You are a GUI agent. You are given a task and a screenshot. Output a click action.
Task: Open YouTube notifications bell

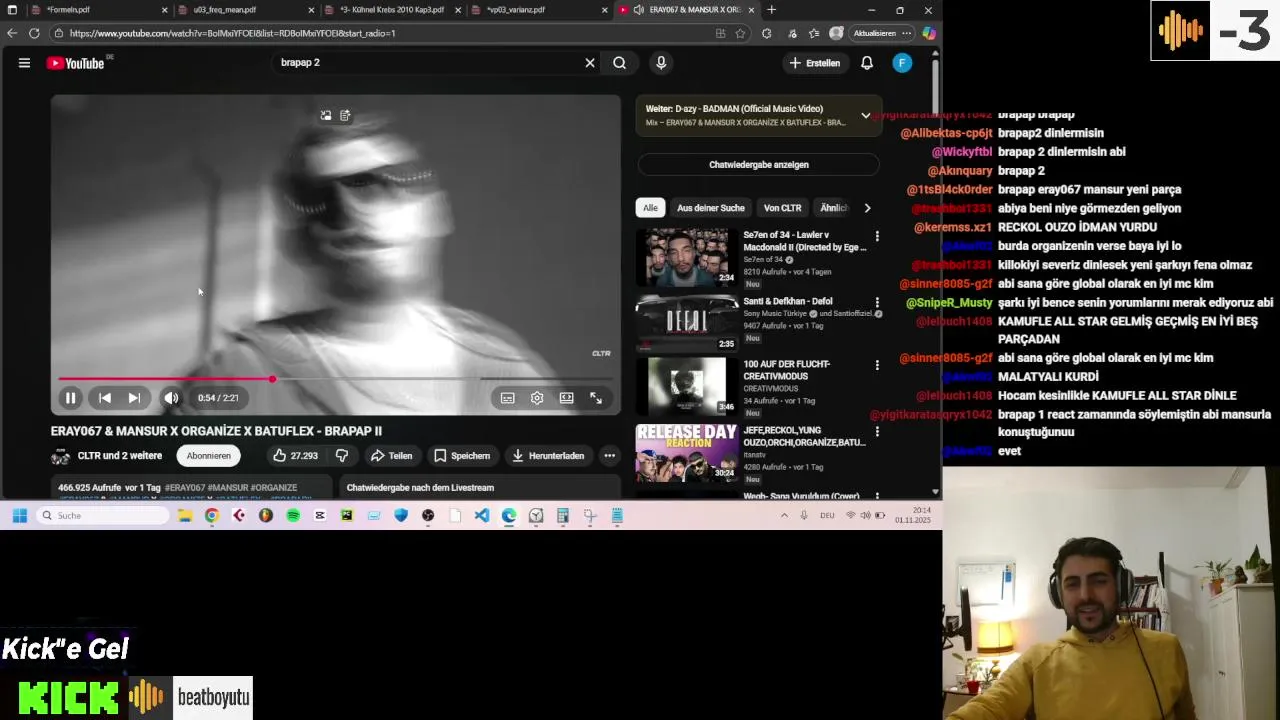[867, 63]
